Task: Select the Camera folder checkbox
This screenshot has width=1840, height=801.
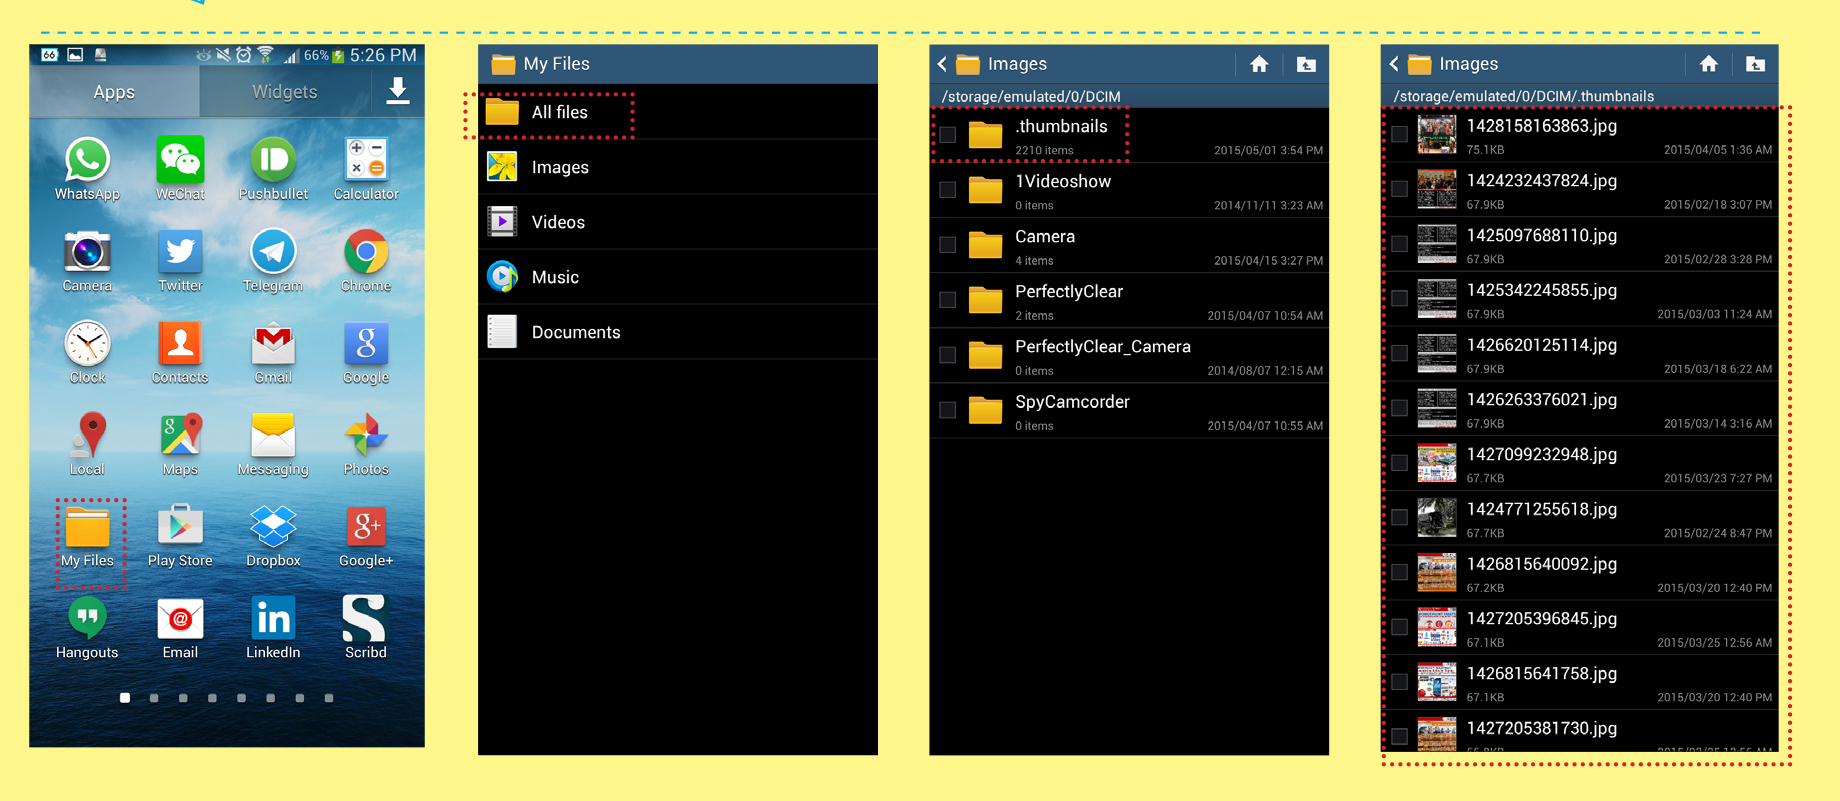Action: point(948,245)
